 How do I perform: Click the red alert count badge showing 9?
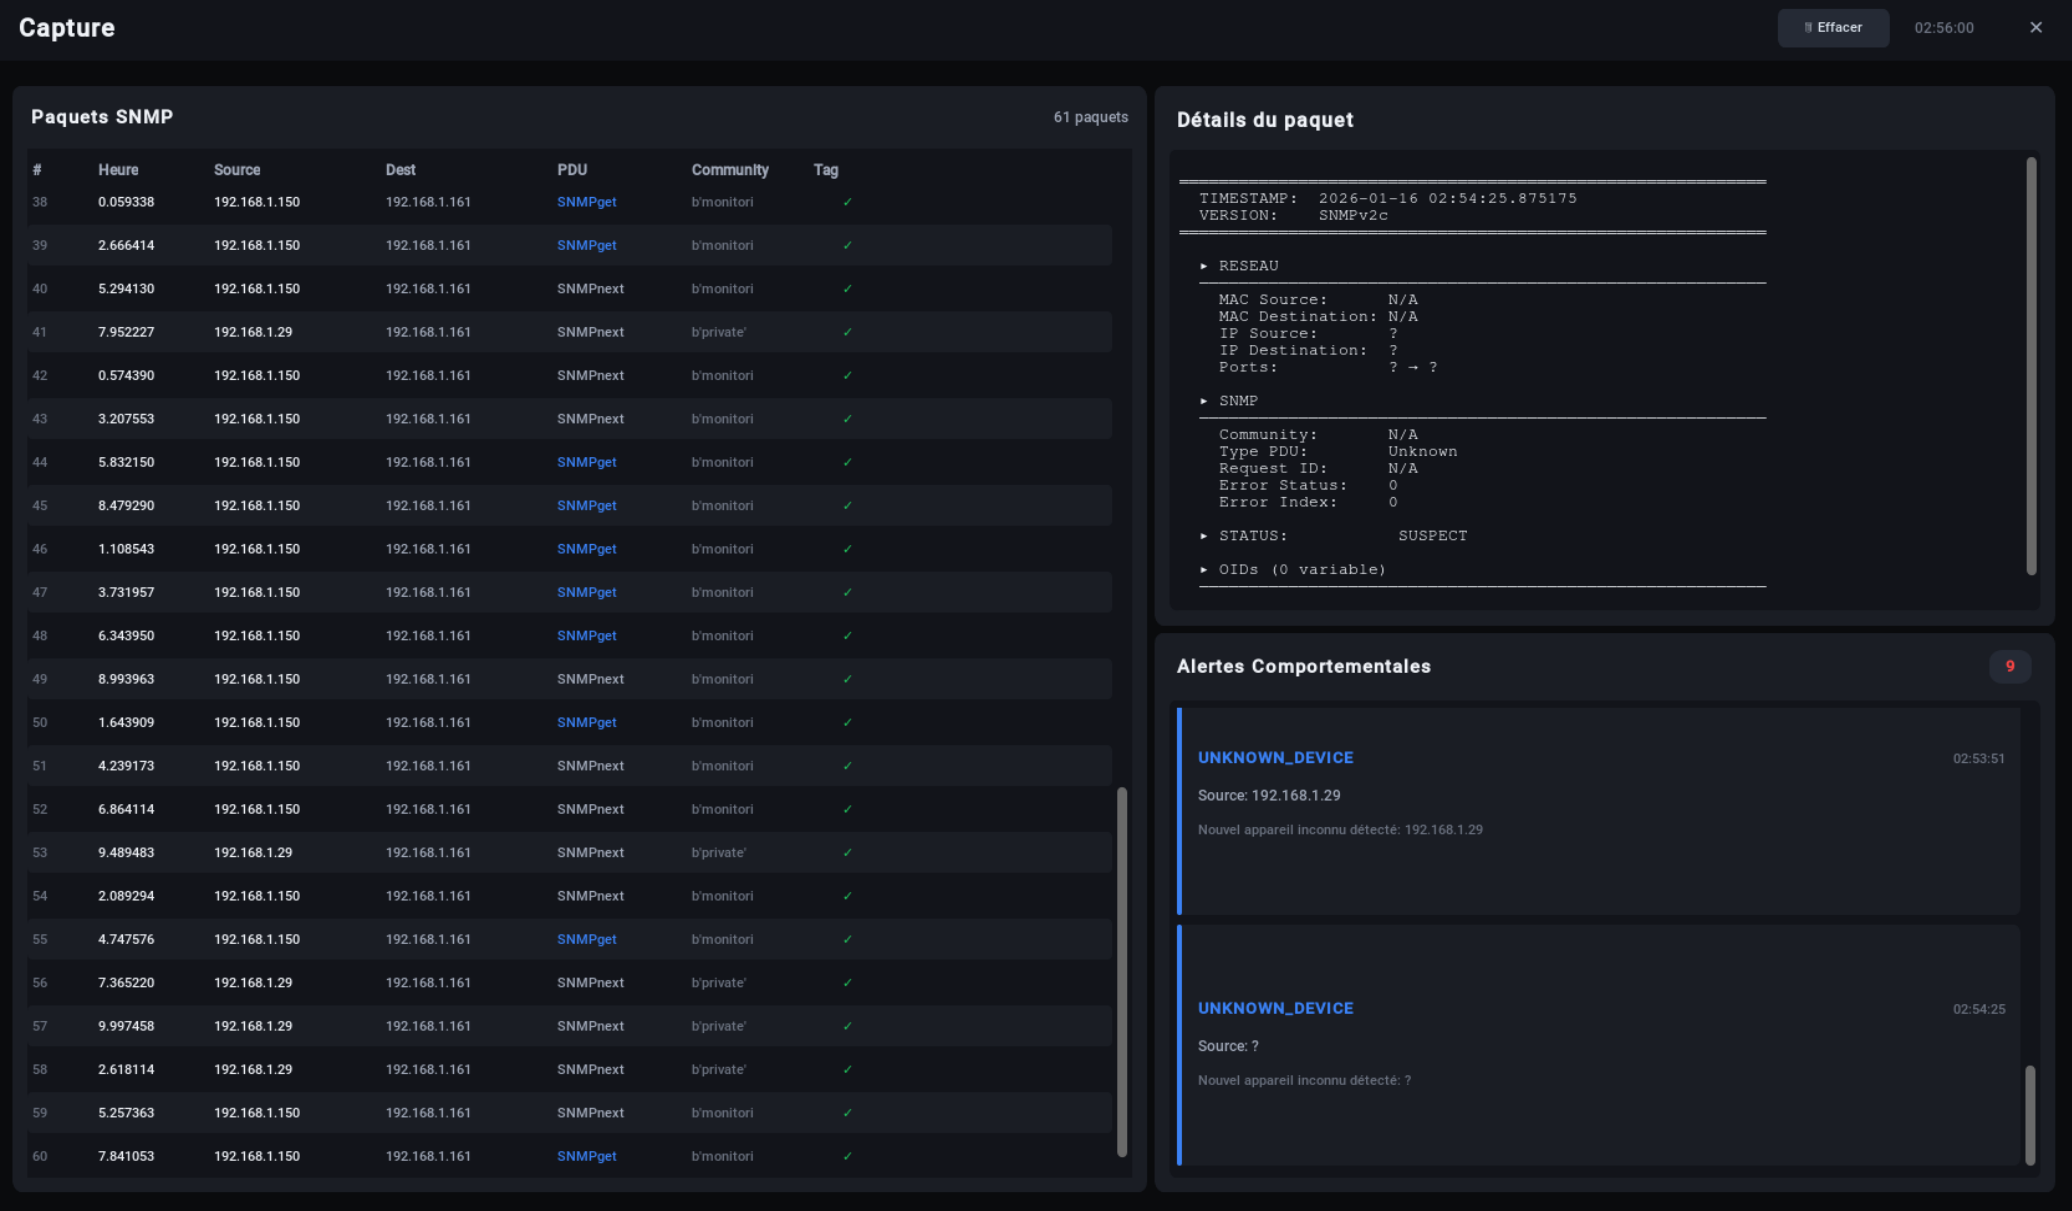pyautogui.click(x=2010, y=666)
